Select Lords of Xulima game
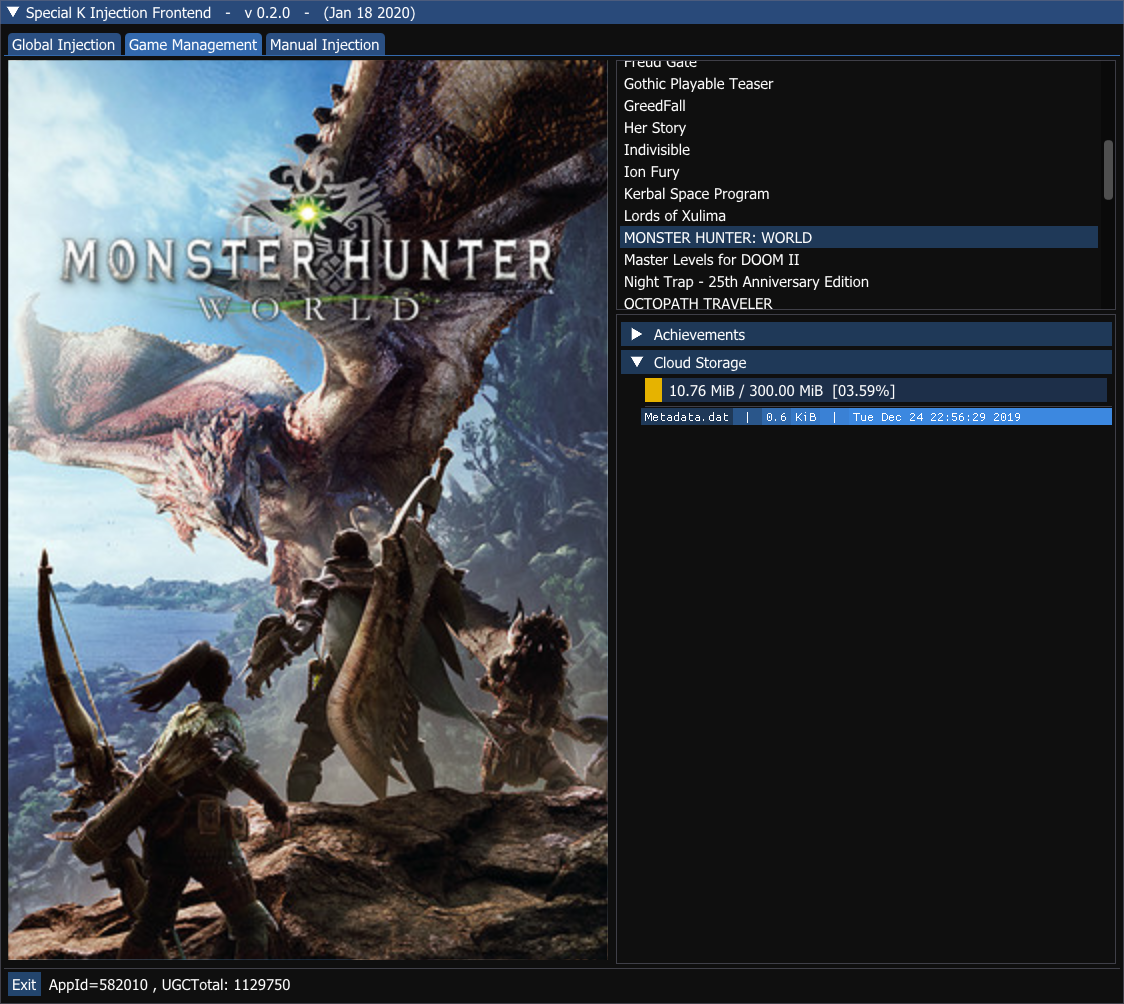The image size is (1124, 1004). click(x=674, y=216)
